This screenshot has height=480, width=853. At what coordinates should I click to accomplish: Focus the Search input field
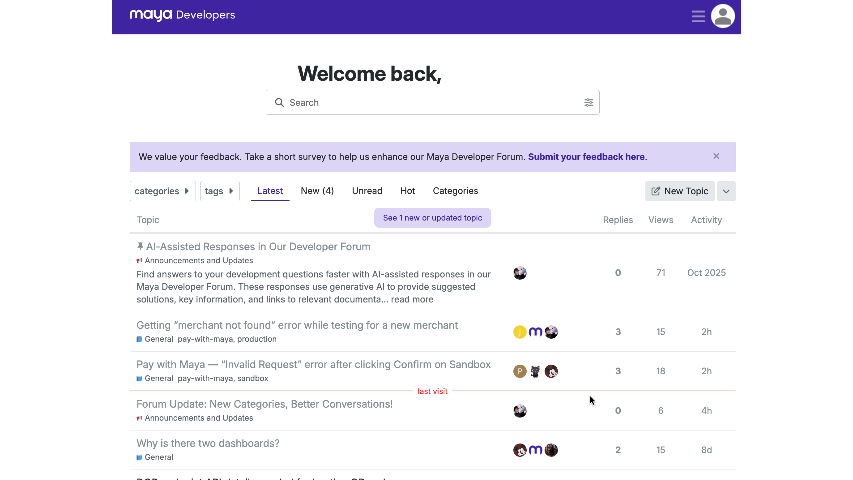432,103
